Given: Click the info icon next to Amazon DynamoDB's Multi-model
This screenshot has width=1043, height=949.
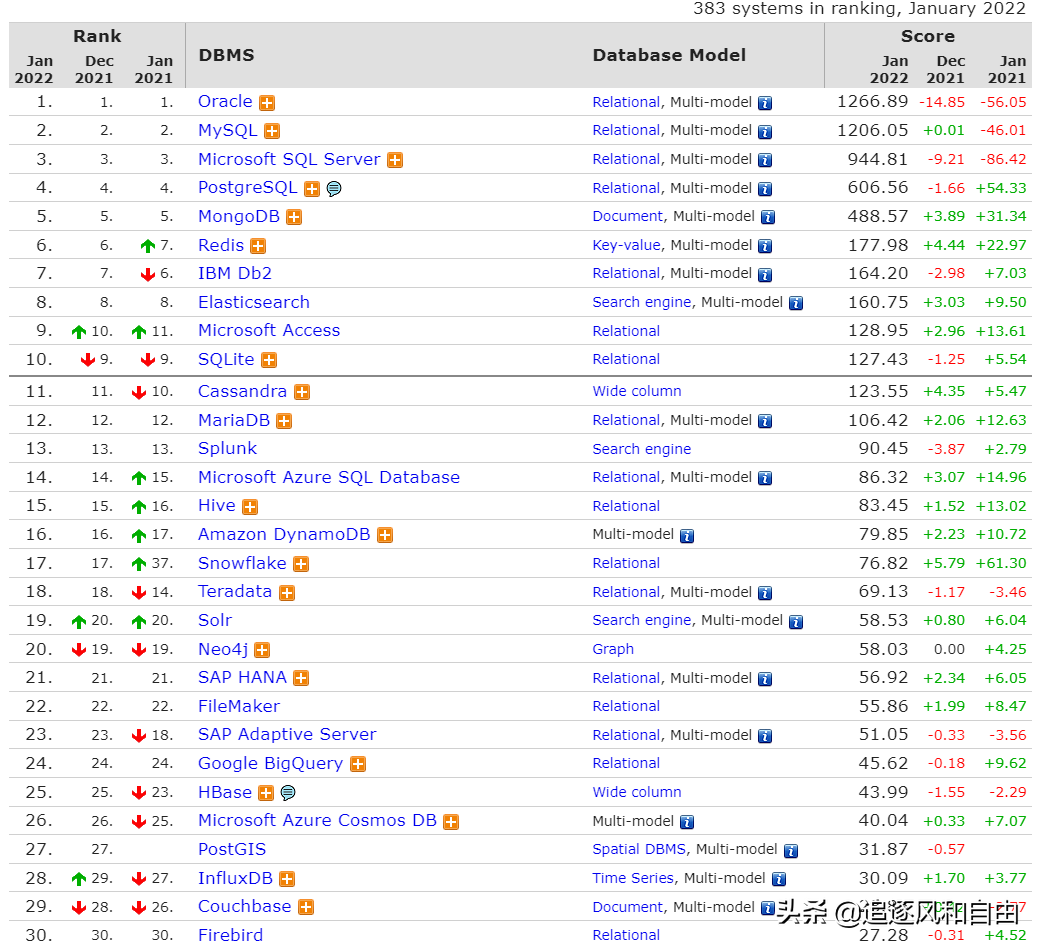Looking at the screenshot, I should point(690,535).
